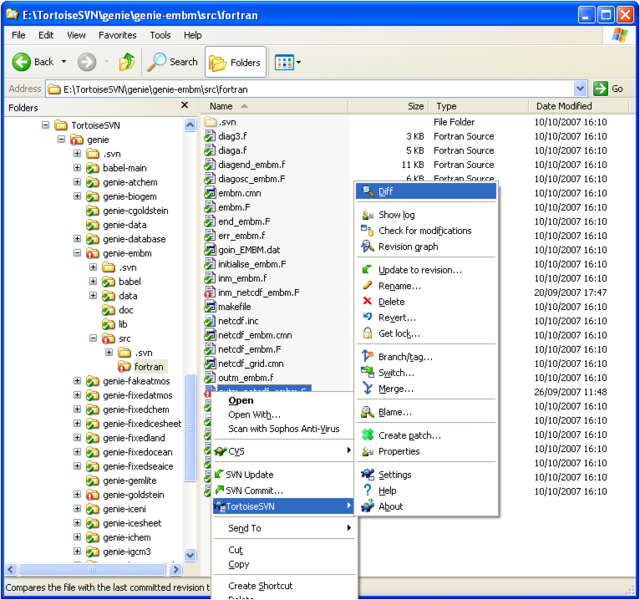Click the Show log icon

367,215
